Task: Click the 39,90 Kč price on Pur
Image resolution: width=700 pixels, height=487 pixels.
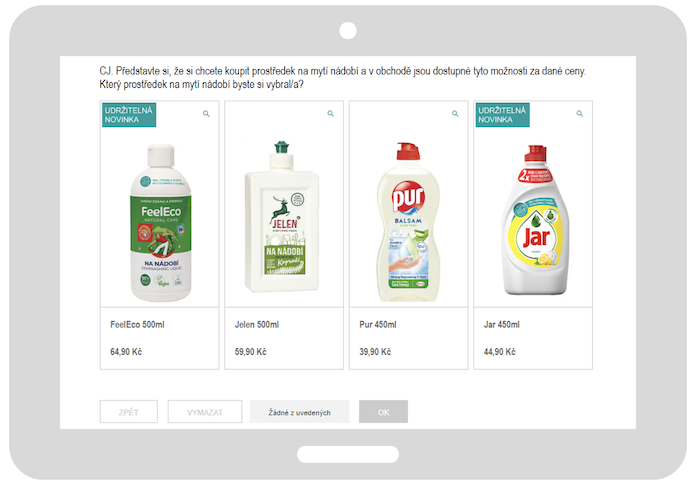Action: tap(375, 352)
